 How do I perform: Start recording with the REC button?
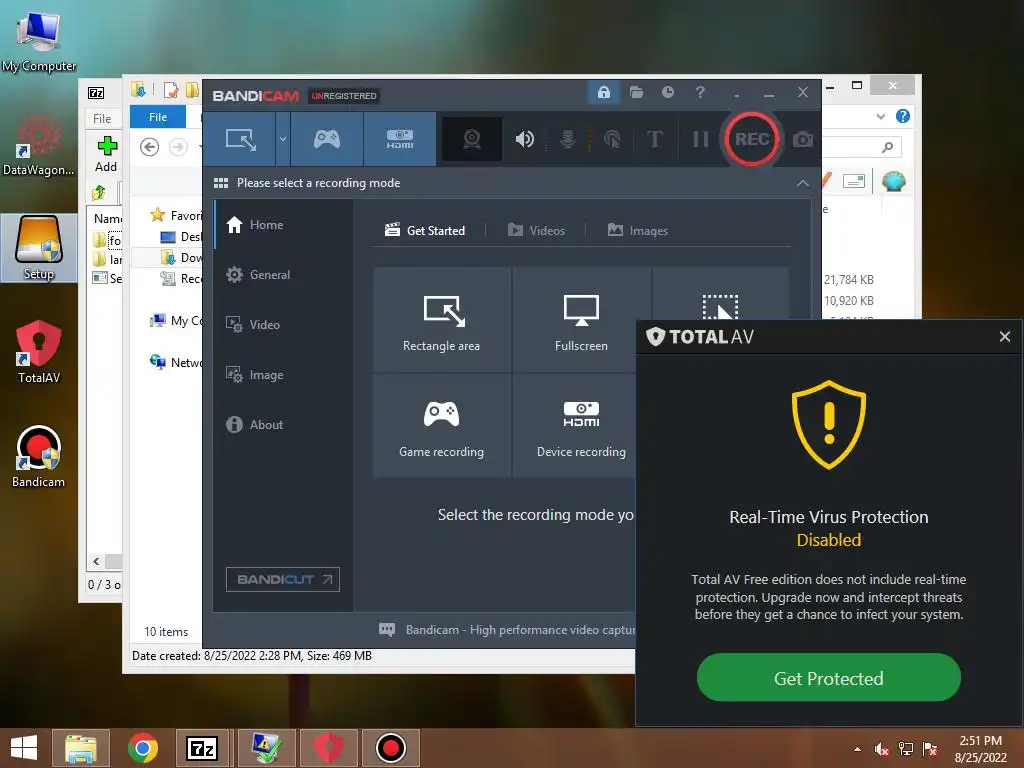(x=751, y=139)
